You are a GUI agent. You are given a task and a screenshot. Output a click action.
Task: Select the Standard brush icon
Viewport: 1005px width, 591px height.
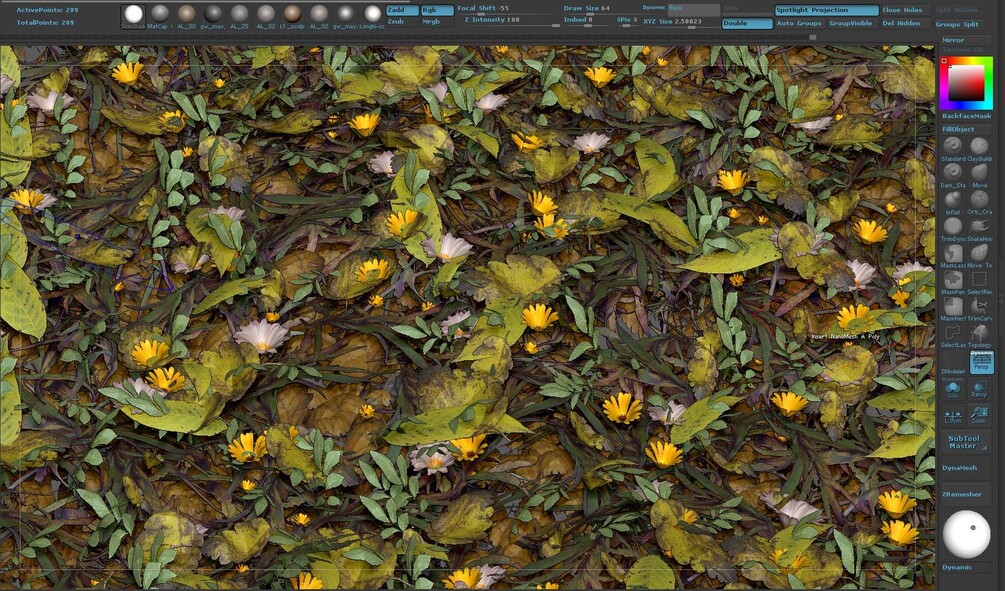pyautogui.click(x=952, y=146)
